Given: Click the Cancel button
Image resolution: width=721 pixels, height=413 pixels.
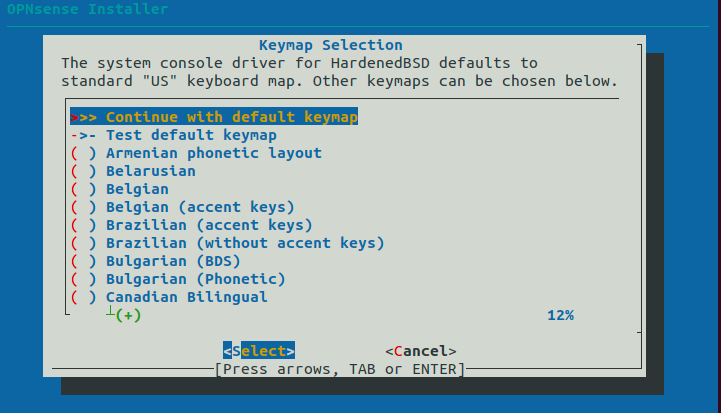Looking at the screenshot, I should coord(421,351).
